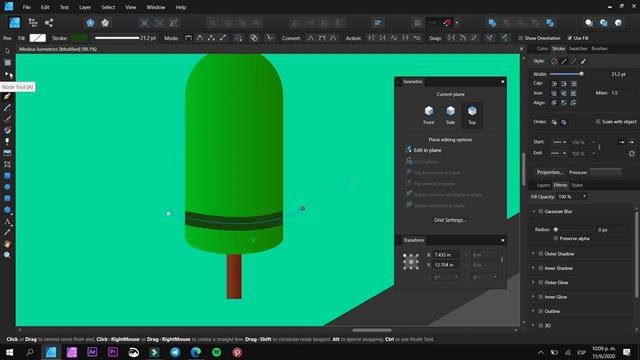This screenshot has height=360, width=640.
Task: Switch to Pixel Persona icon
Action: (x=33, y=22)
